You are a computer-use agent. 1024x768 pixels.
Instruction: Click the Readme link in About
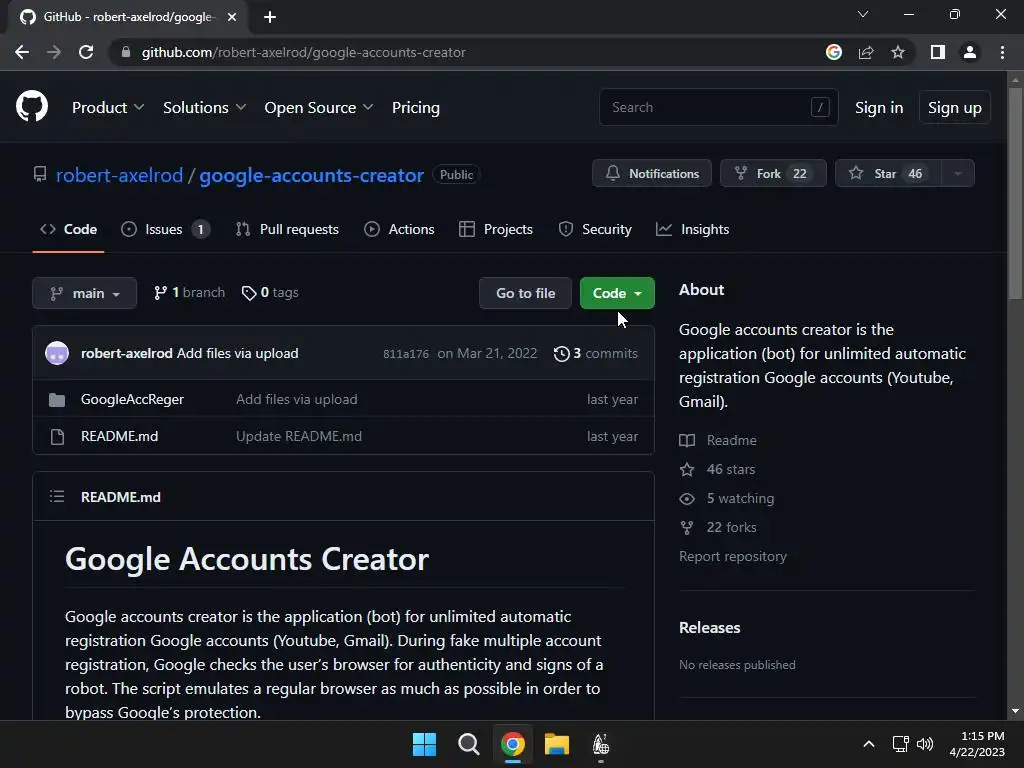[731, 440]
